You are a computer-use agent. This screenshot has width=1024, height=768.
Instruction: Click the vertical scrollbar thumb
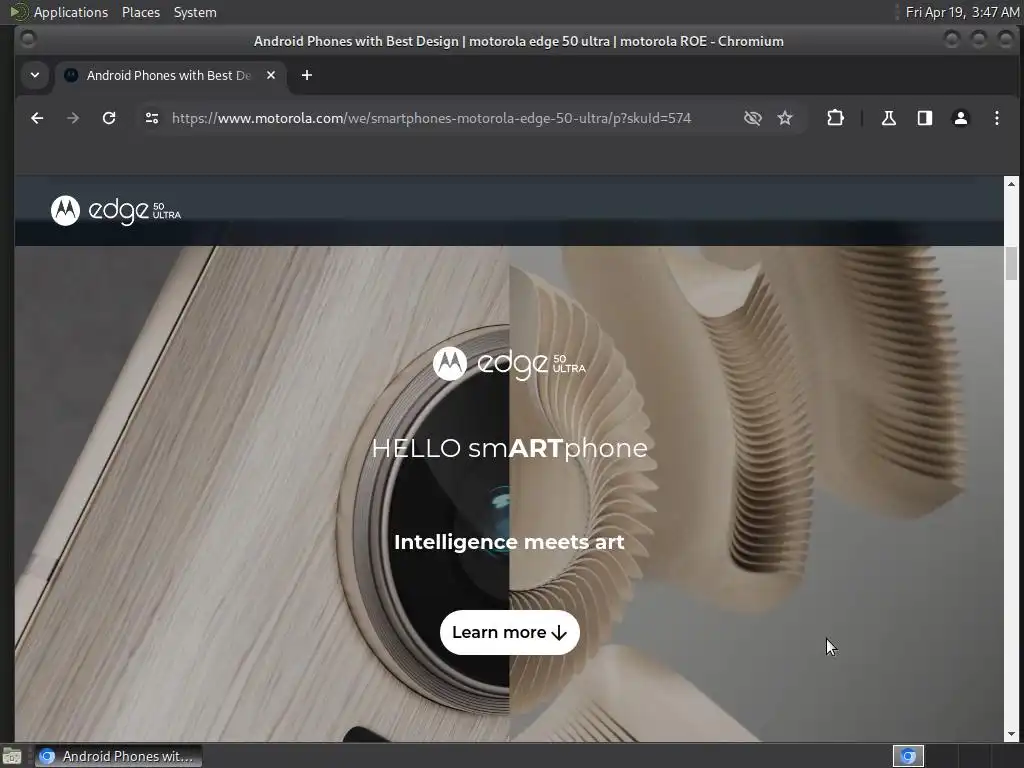click(x=1011, y=264)
